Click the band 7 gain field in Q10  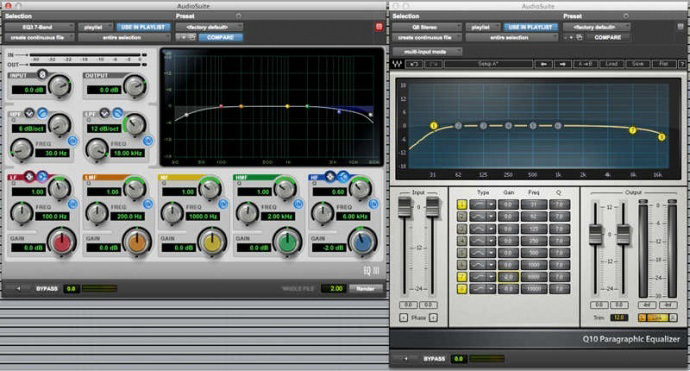click(508, 277)
